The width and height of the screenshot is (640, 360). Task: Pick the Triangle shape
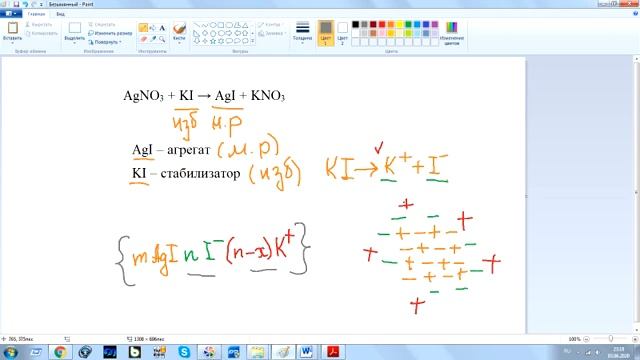[x=245, y=25]
